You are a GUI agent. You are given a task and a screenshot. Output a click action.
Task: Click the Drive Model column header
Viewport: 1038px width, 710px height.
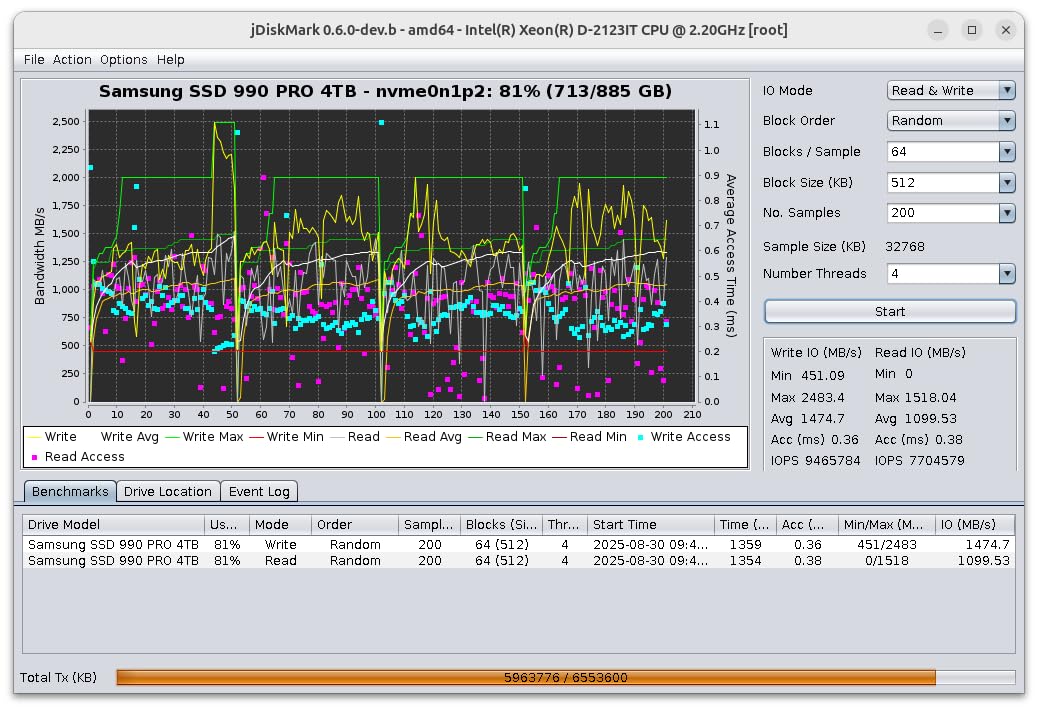tap(114, 525)
